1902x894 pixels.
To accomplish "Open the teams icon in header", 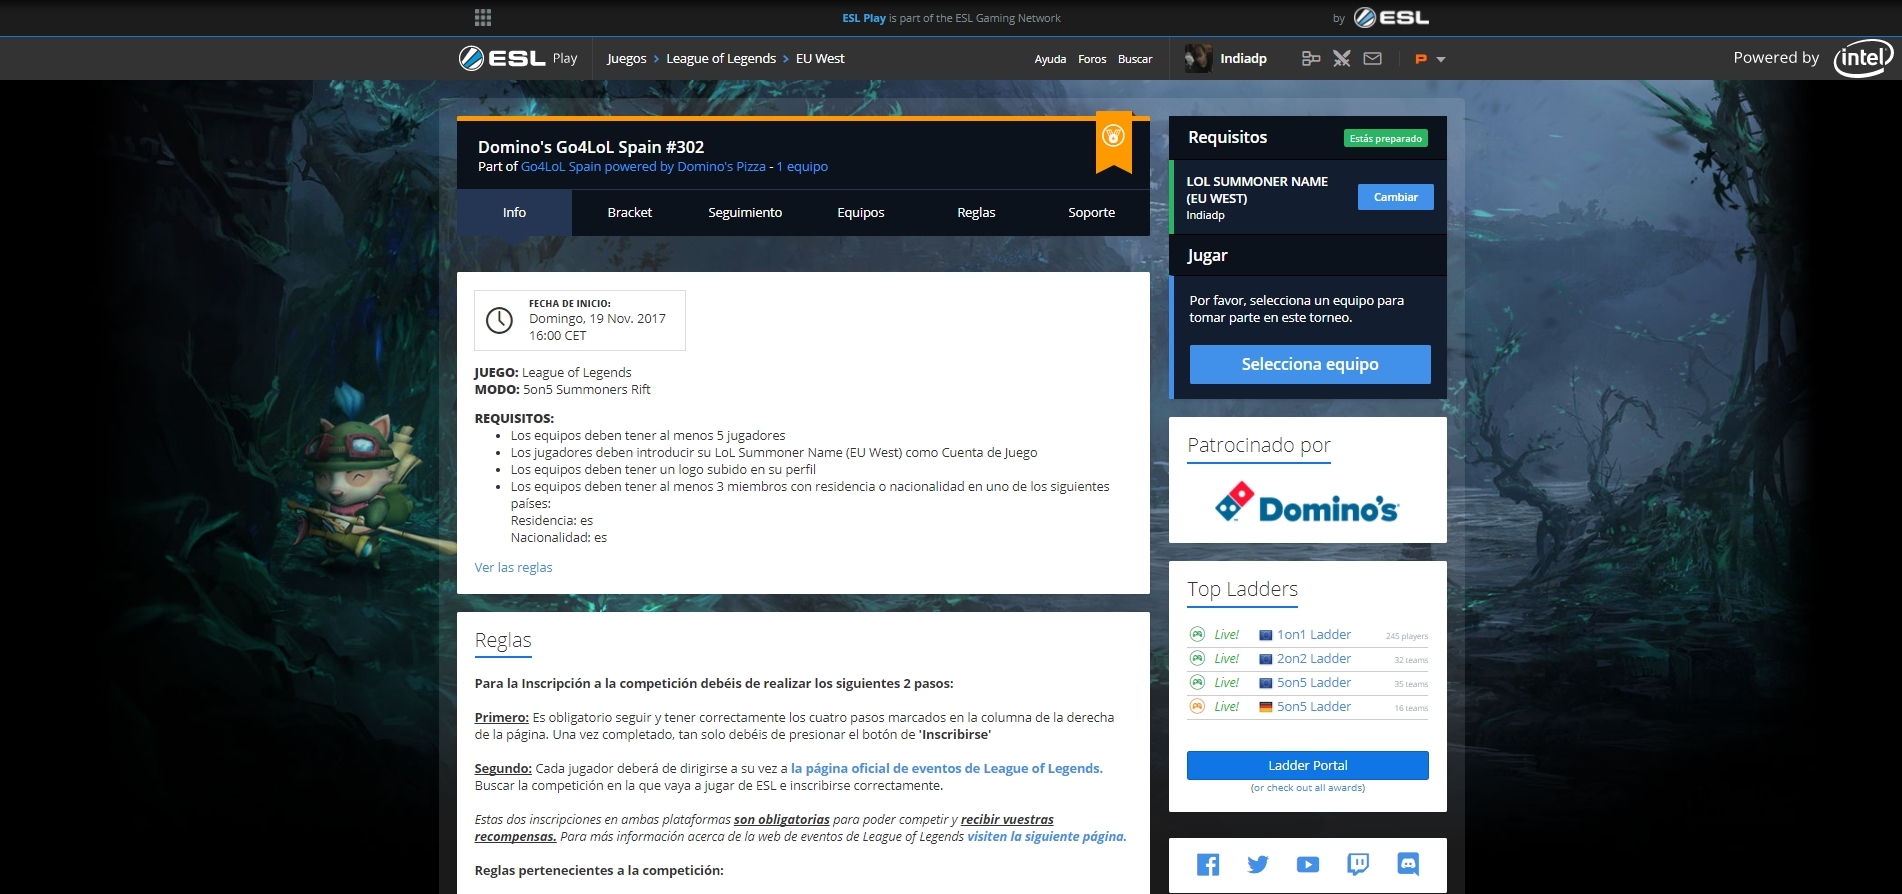I will click(x=1310, y=59).
